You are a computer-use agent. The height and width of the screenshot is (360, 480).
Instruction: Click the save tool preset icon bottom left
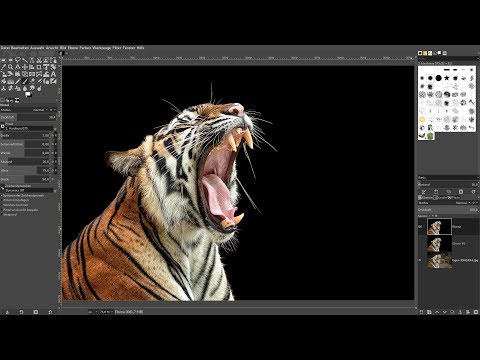7,312
